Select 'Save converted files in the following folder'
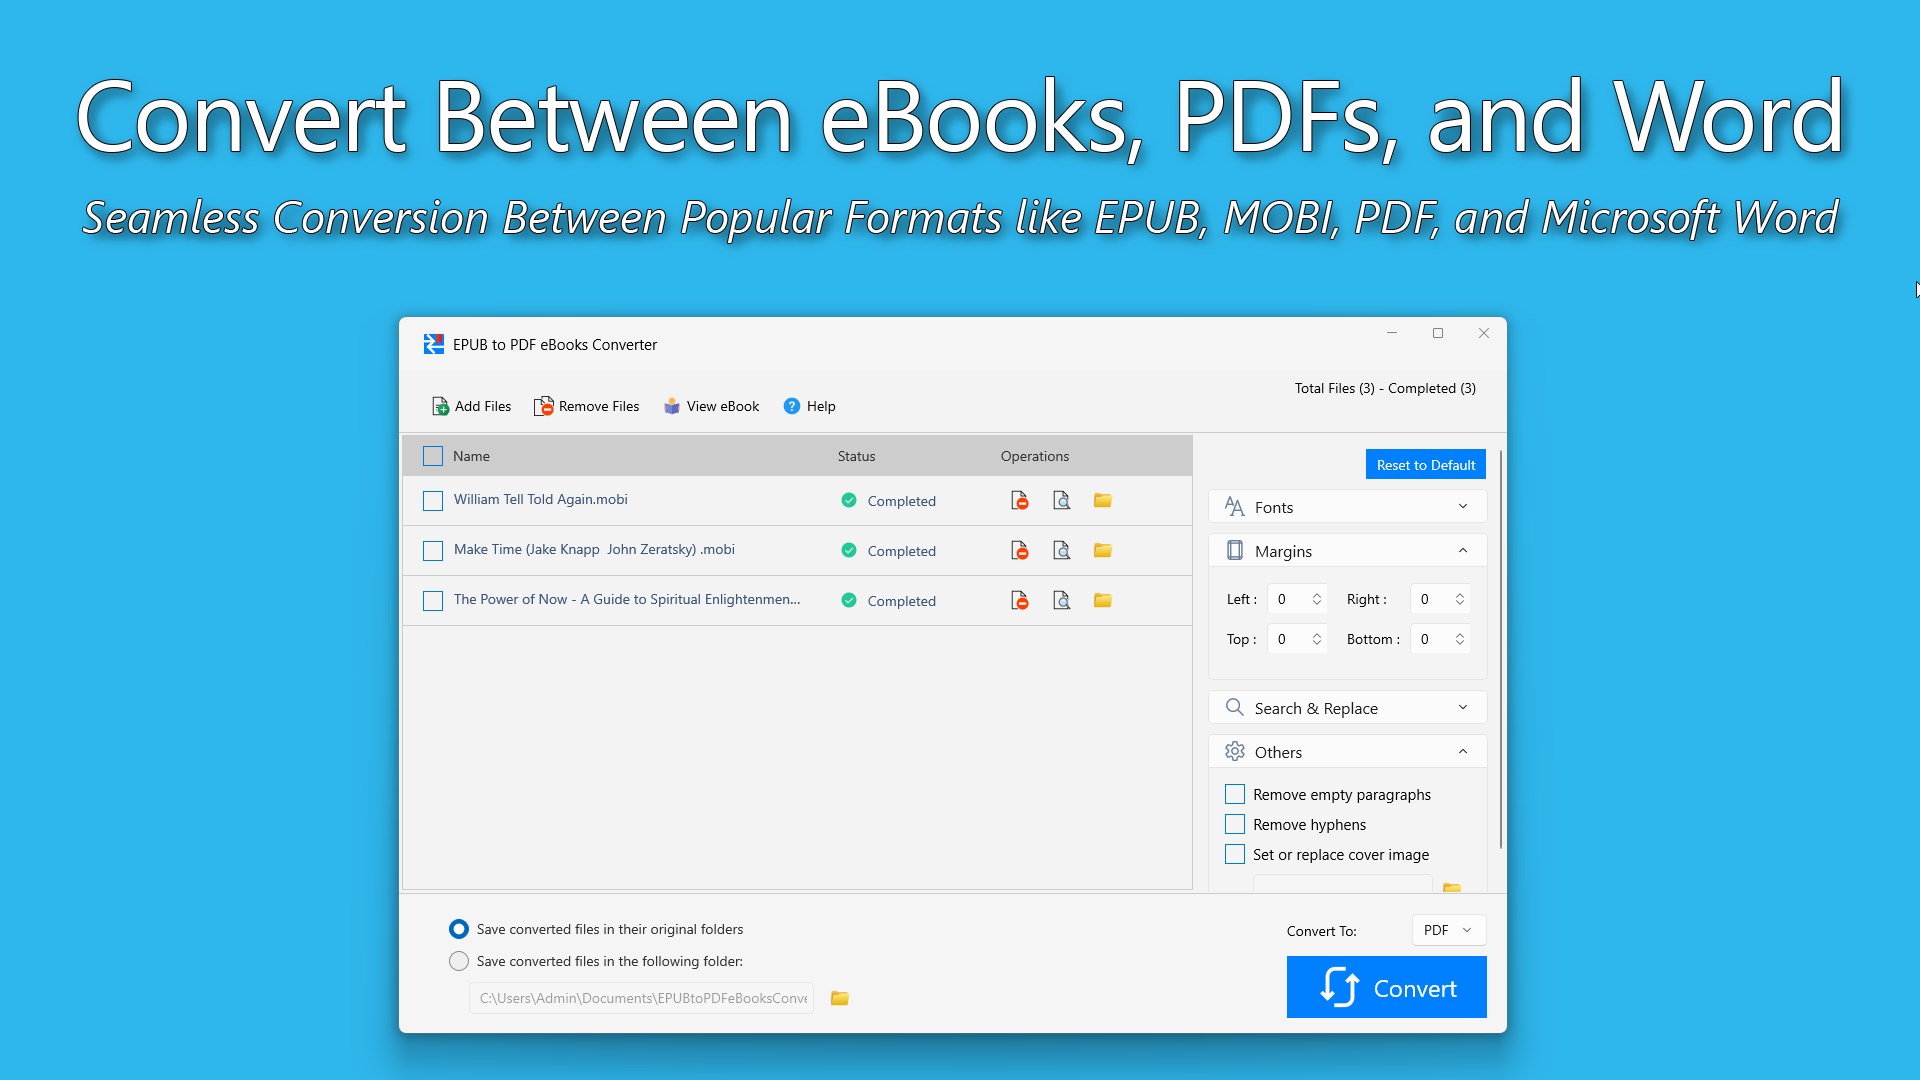Screen dimensions: 1920x1080 pyautogui.click(x=459, y=961)
